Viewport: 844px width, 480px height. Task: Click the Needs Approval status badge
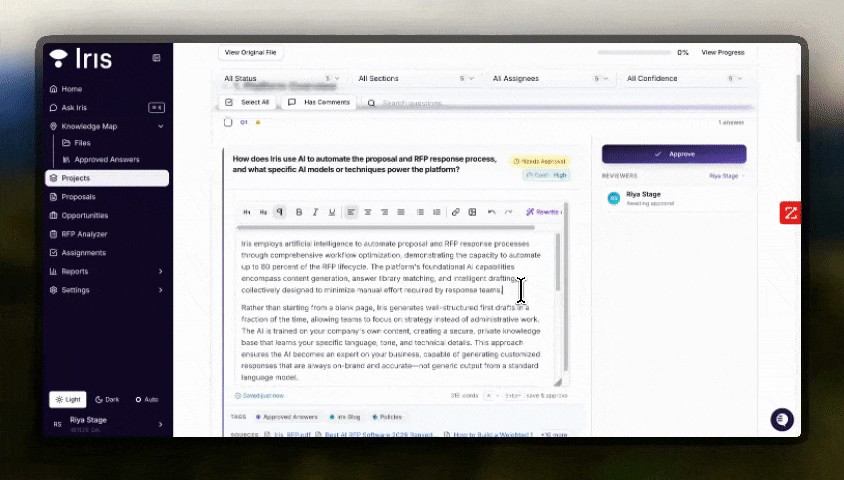(539, 161)
